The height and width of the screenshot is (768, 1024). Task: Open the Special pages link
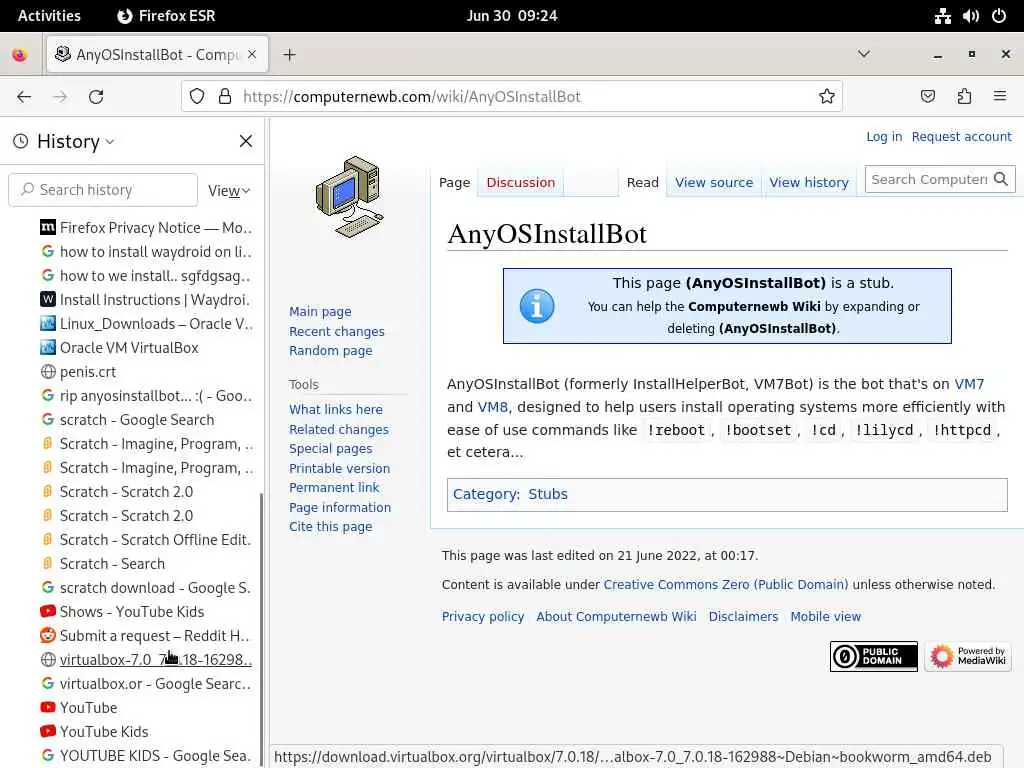point(330,449)
